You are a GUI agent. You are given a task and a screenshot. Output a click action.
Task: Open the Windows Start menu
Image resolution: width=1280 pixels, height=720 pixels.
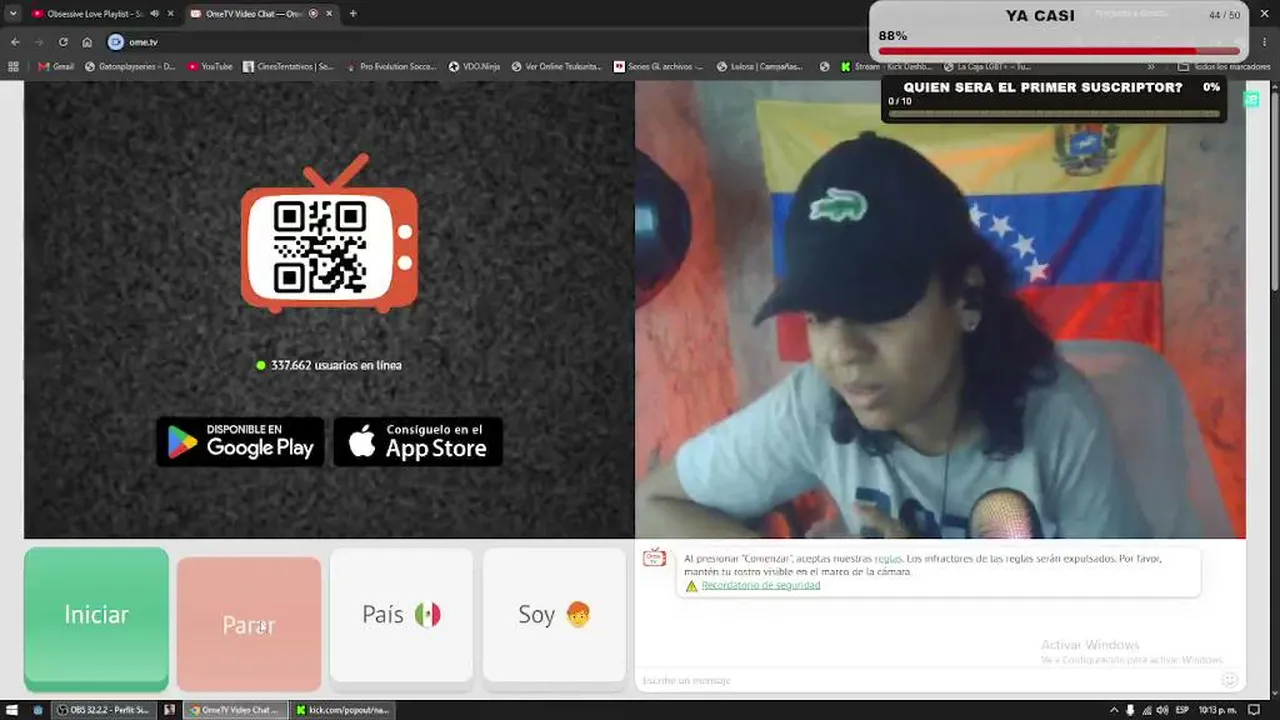(x=13, y=710)
